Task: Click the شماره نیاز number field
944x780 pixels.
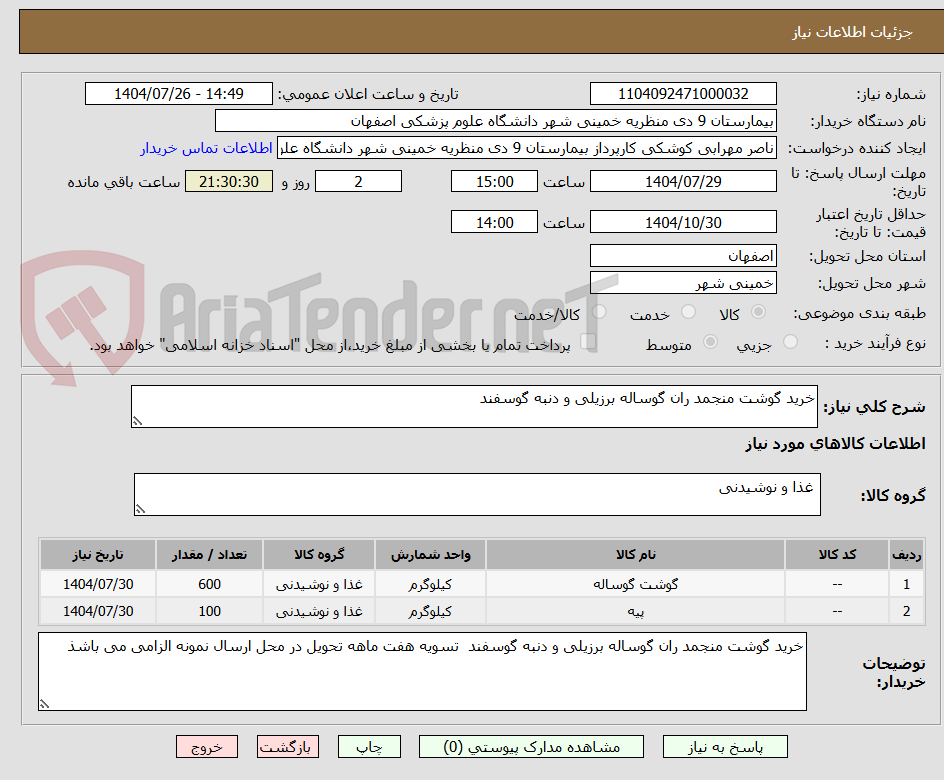Action: 683,94
